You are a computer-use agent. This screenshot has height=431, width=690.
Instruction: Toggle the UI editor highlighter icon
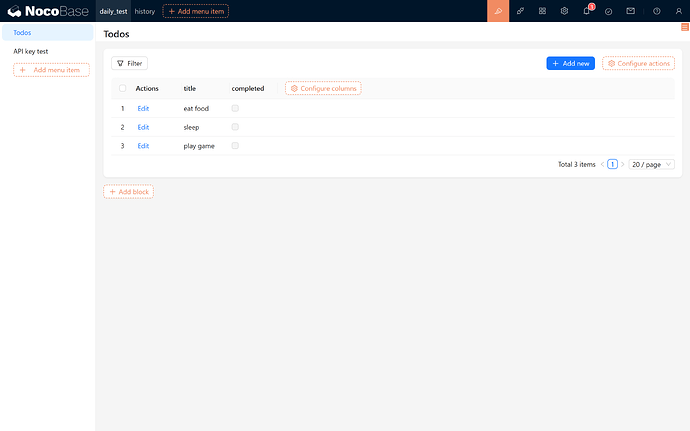coord(498,11)
